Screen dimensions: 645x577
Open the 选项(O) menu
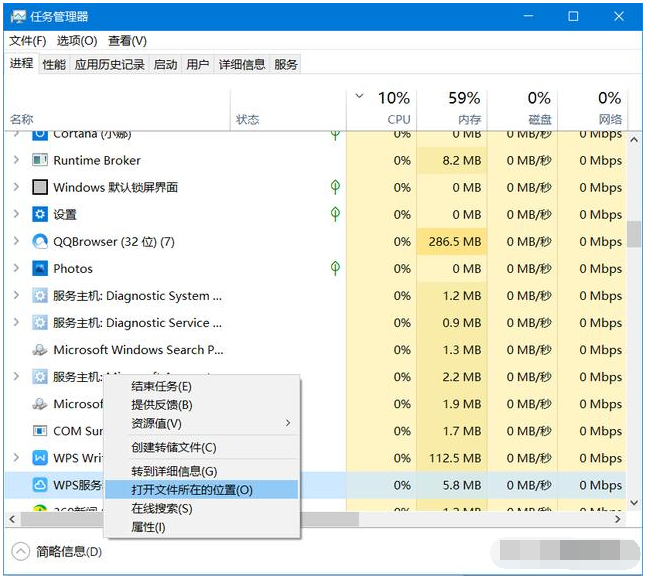[x=77, y=41]
